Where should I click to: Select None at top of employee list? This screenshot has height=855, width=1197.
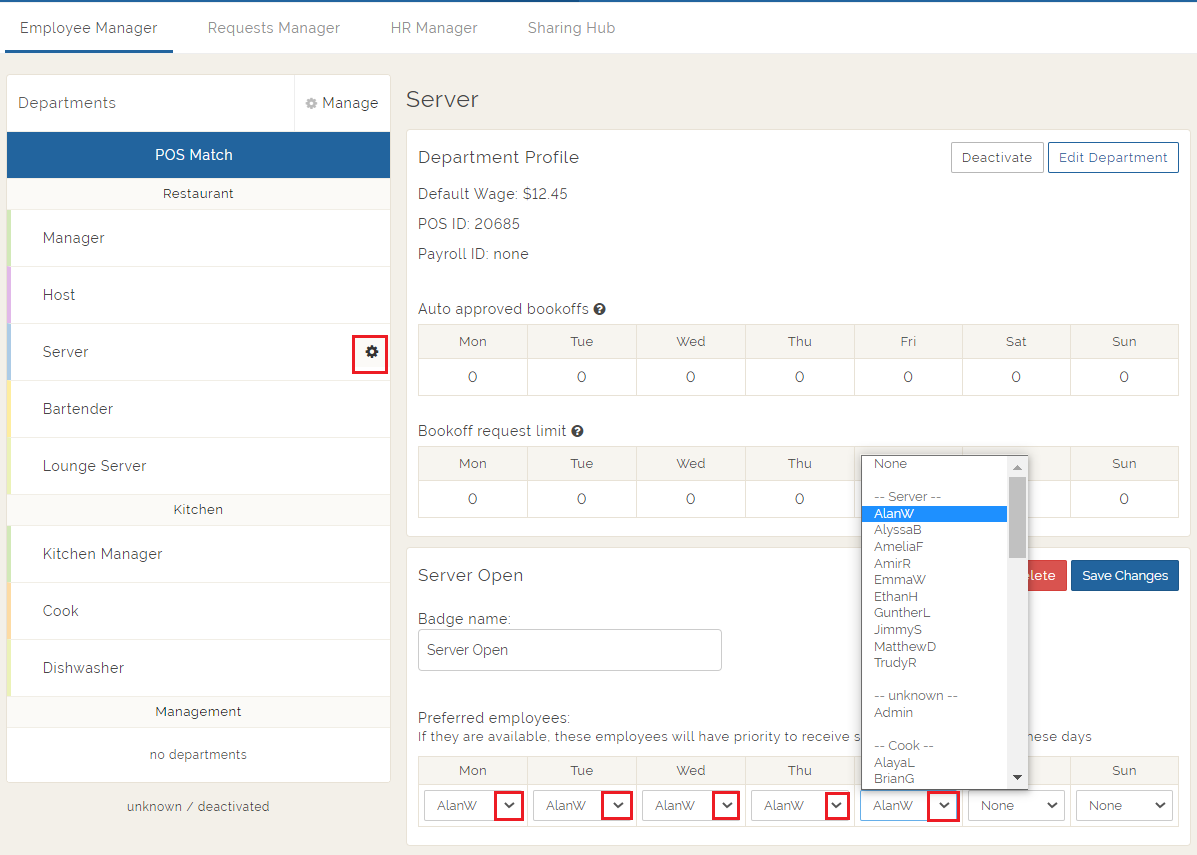click(x=890, y=463)
